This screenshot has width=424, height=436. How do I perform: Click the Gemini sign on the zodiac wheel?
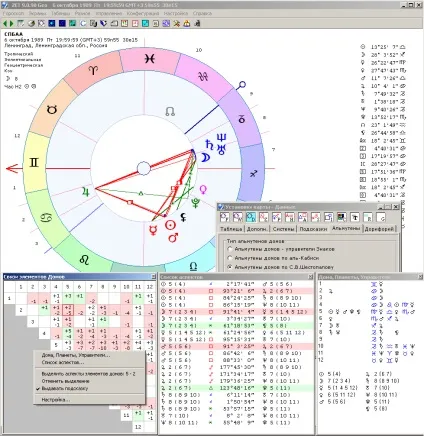[x=34, y=163]
